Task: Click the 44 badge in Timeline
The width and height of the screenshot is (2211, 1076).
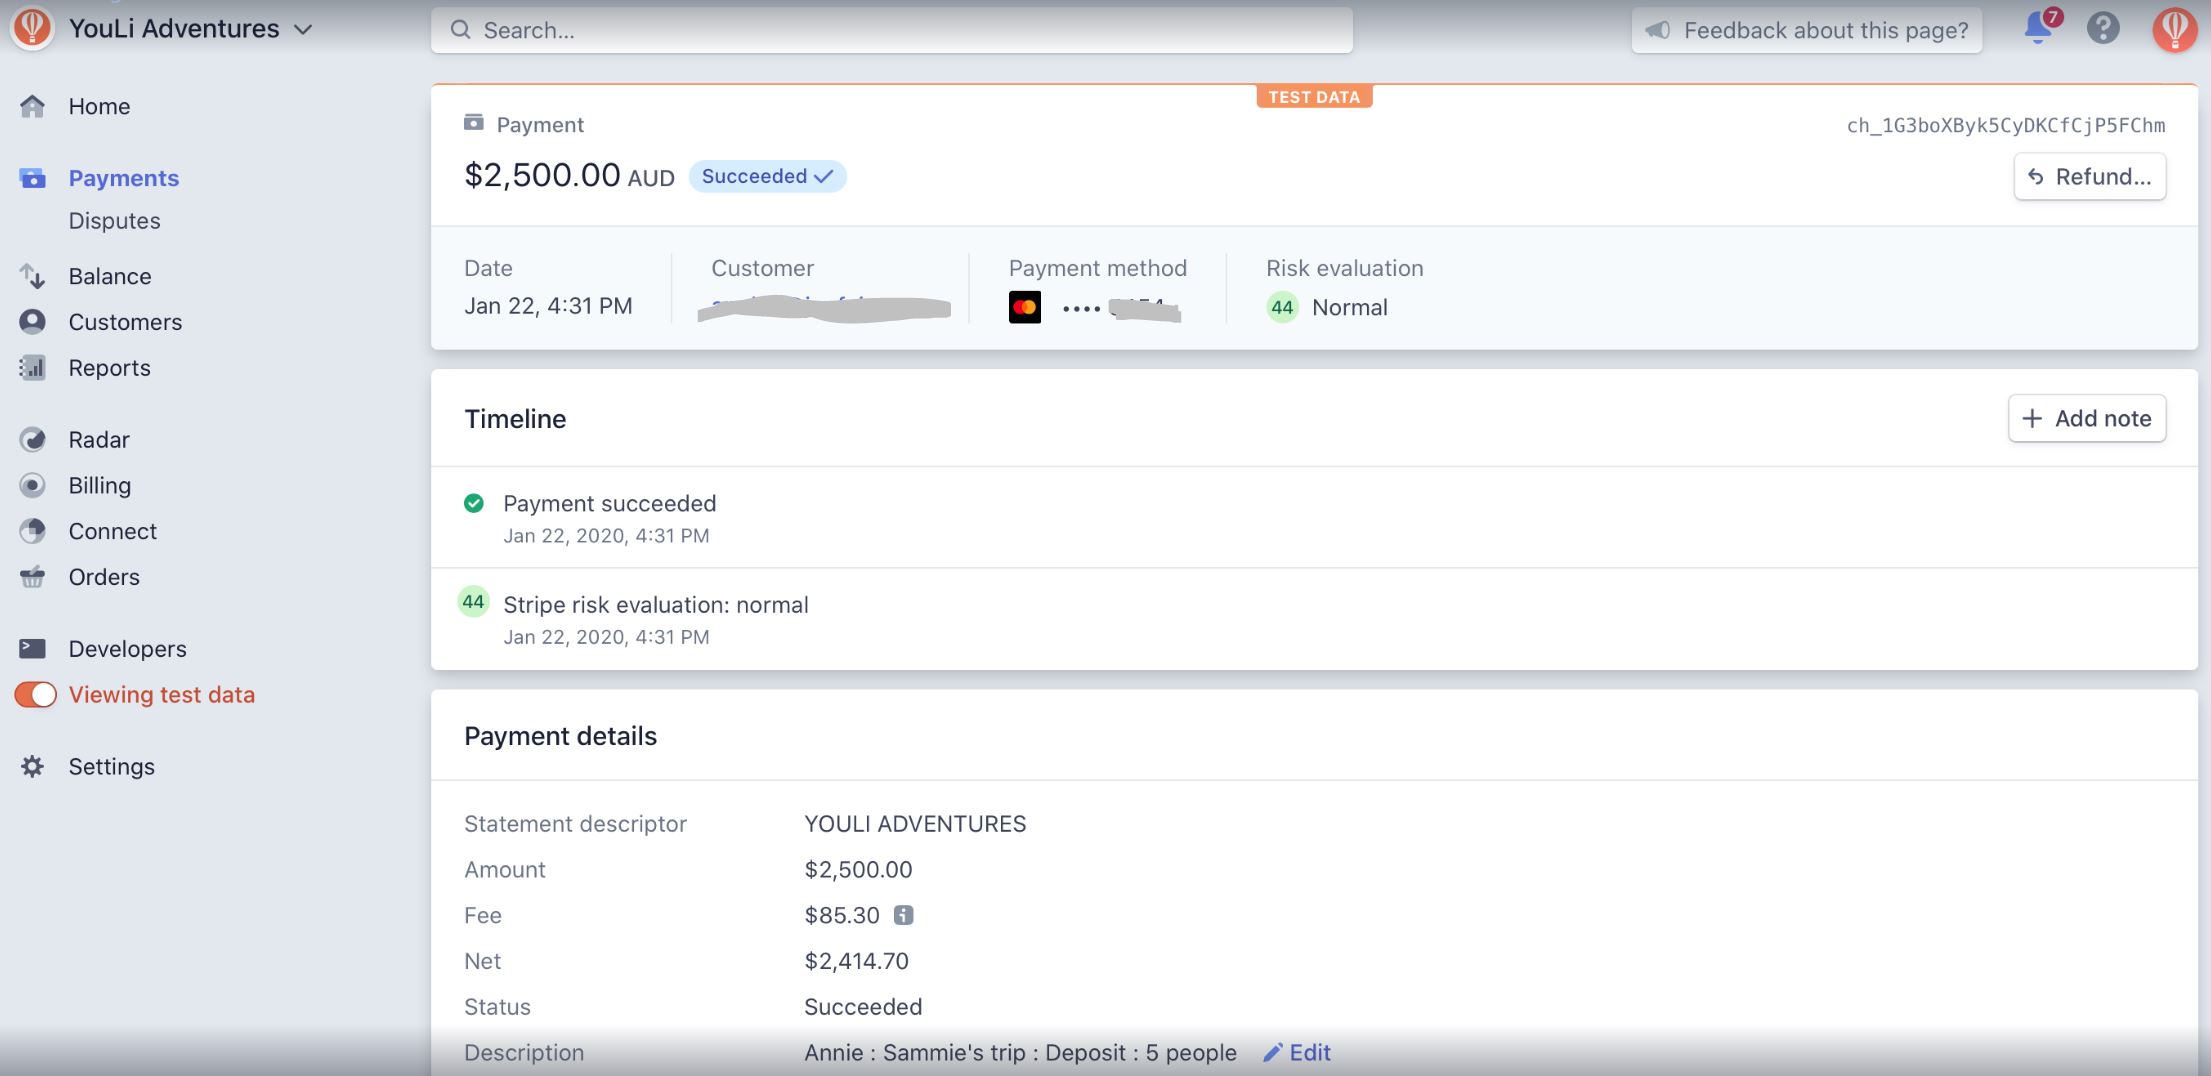Action: (x=473, y=602)
